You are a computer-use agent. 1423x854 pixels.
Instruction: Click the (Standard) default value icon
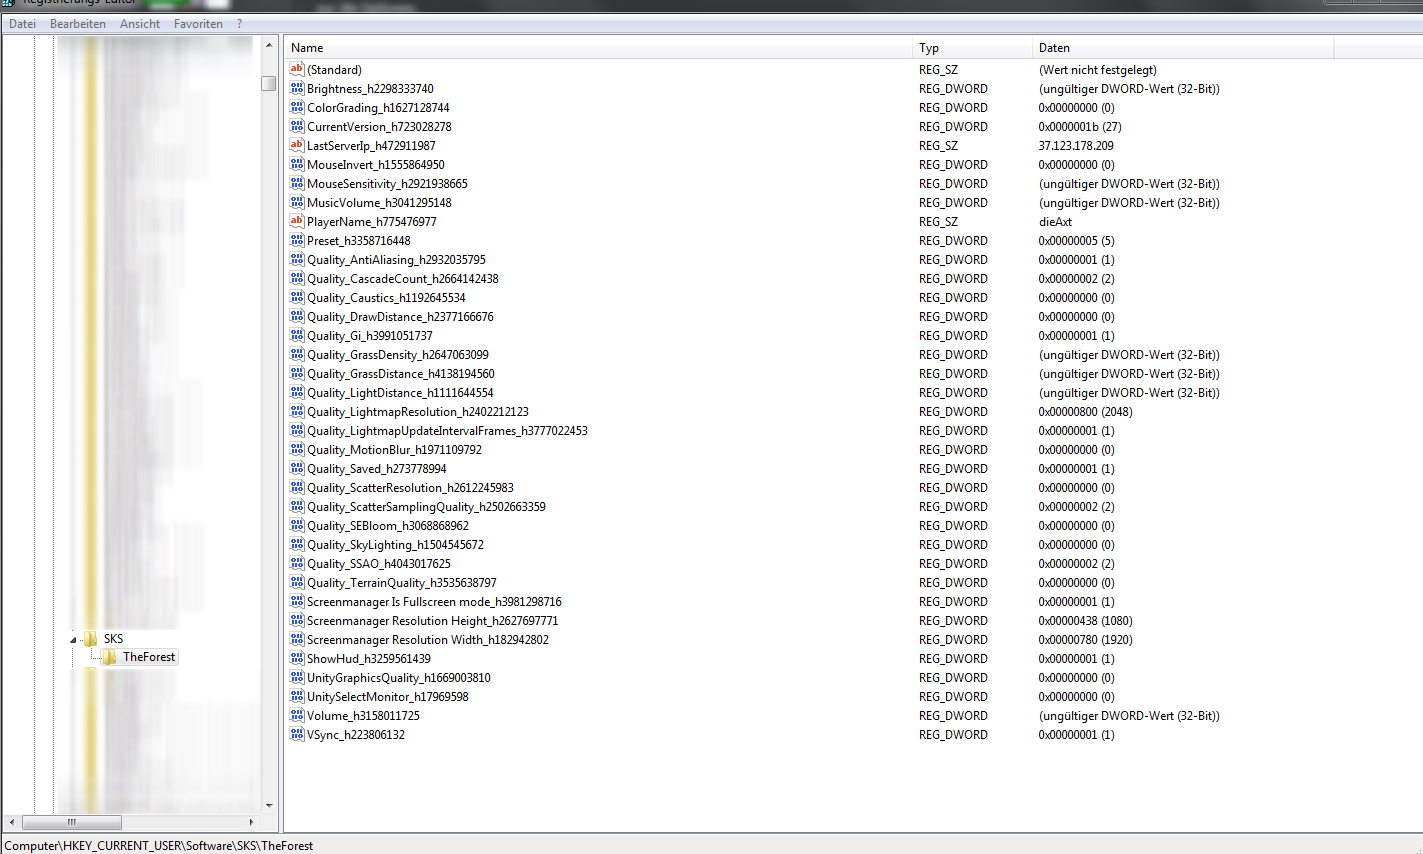[x=296, y=69]
